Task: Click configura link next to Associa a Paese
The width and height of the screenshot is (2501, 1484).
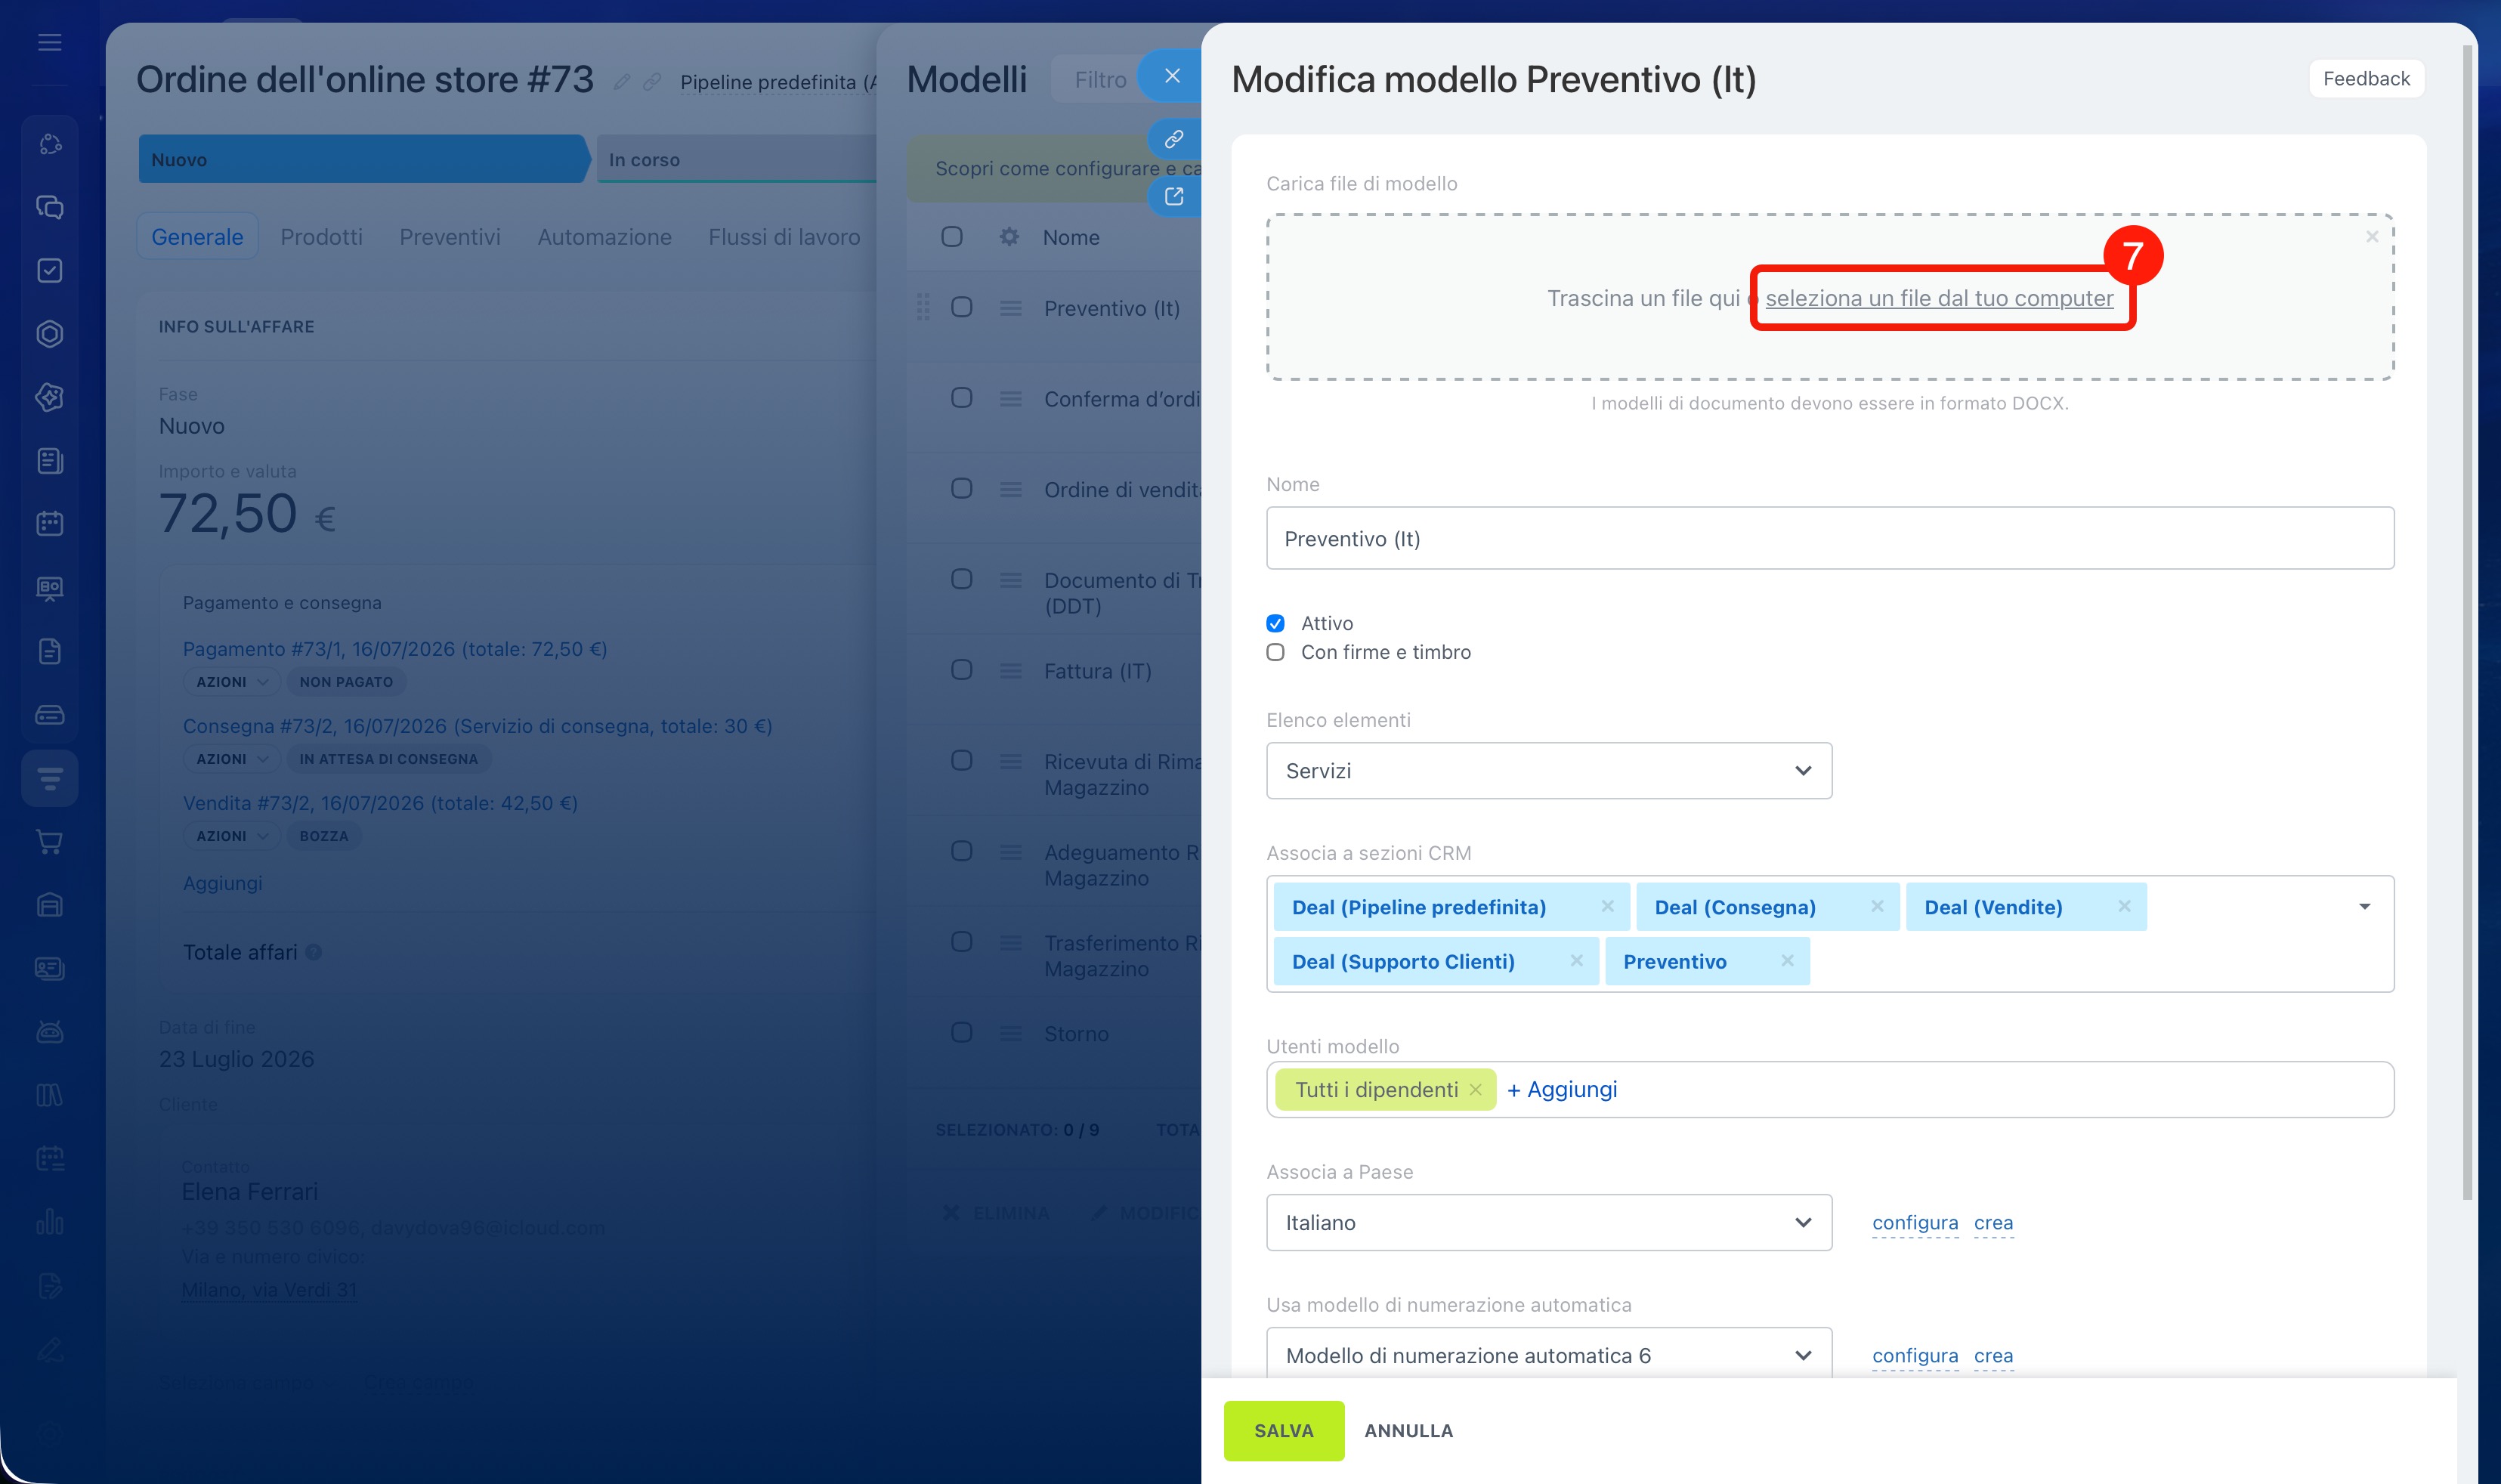Action: [1915, 1223]
